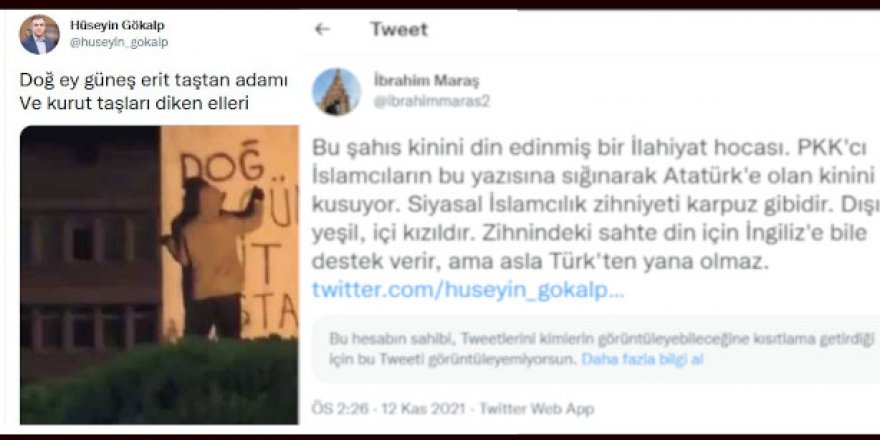Open Hüseyin Gökalp's profile picture
880x440 pixels.
[39, 34]
